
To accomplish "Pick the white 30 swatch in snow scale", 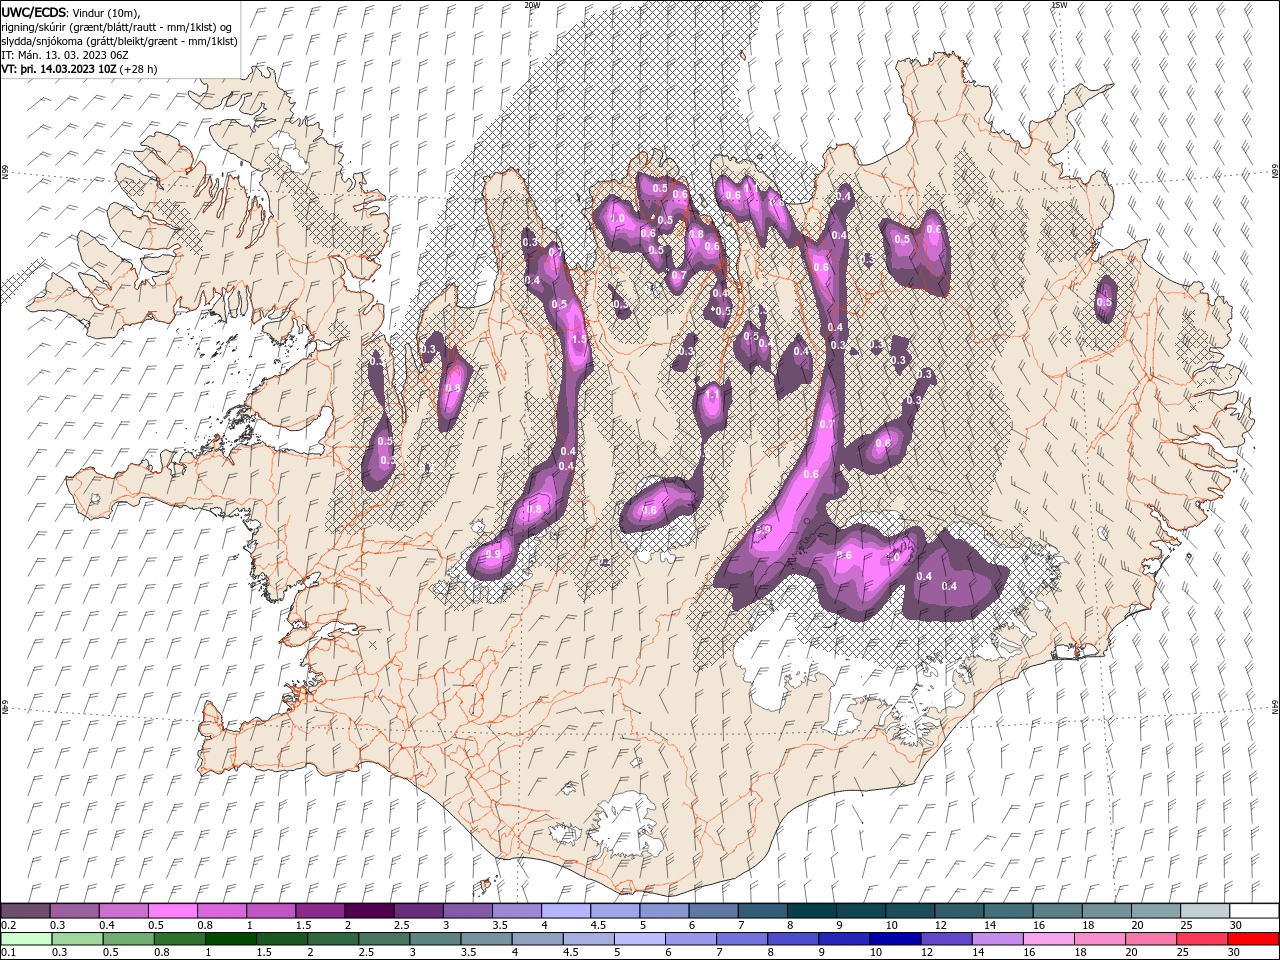I will [1254, 911].
